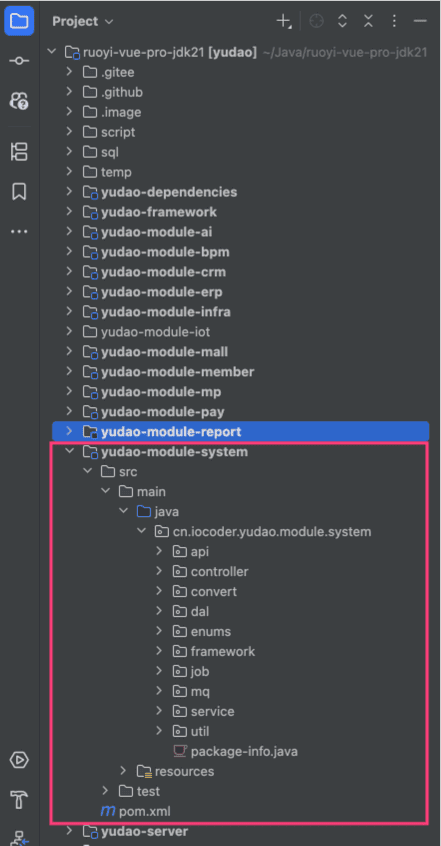441x846 pixels.
Task: Expand the yudao-module-report module
Action: 69,431
